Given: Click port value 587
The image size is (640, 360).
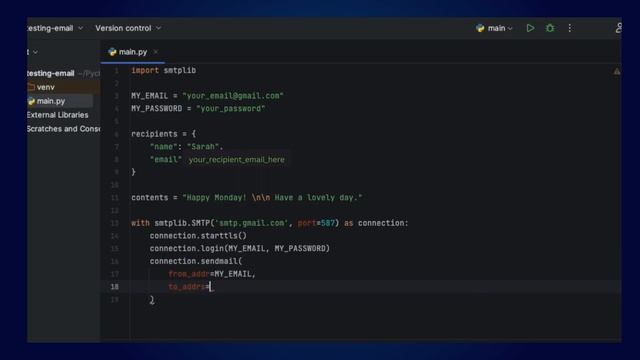Looking at the screenshot, I should pyautogui.click(x=327, y=223).
